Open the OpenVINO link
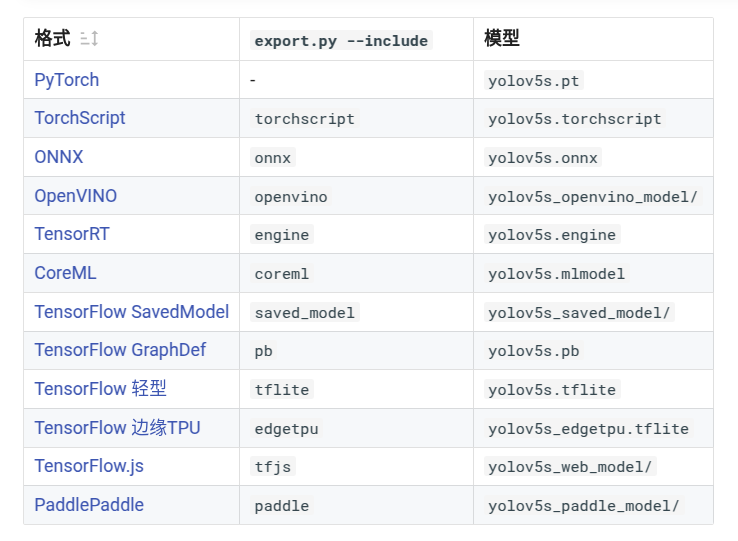The image size is (738, 541). point(76,196)
